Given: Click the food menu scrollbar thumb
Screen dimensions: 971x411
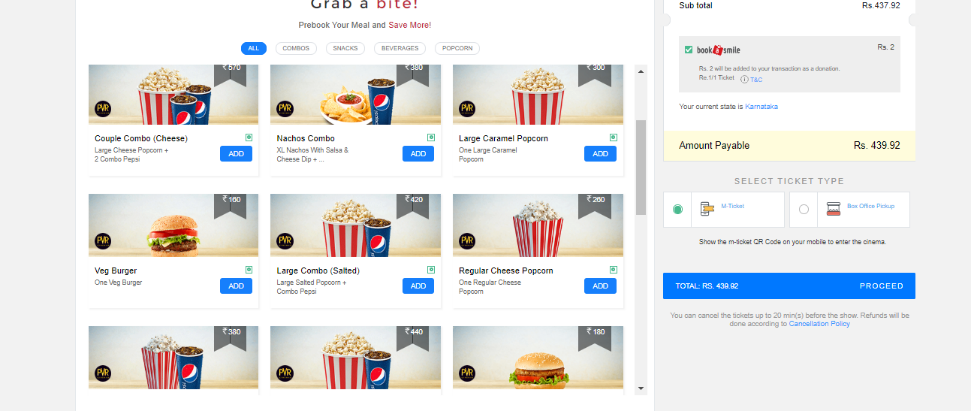Looking at the screenshot, I should coord(641,167).
